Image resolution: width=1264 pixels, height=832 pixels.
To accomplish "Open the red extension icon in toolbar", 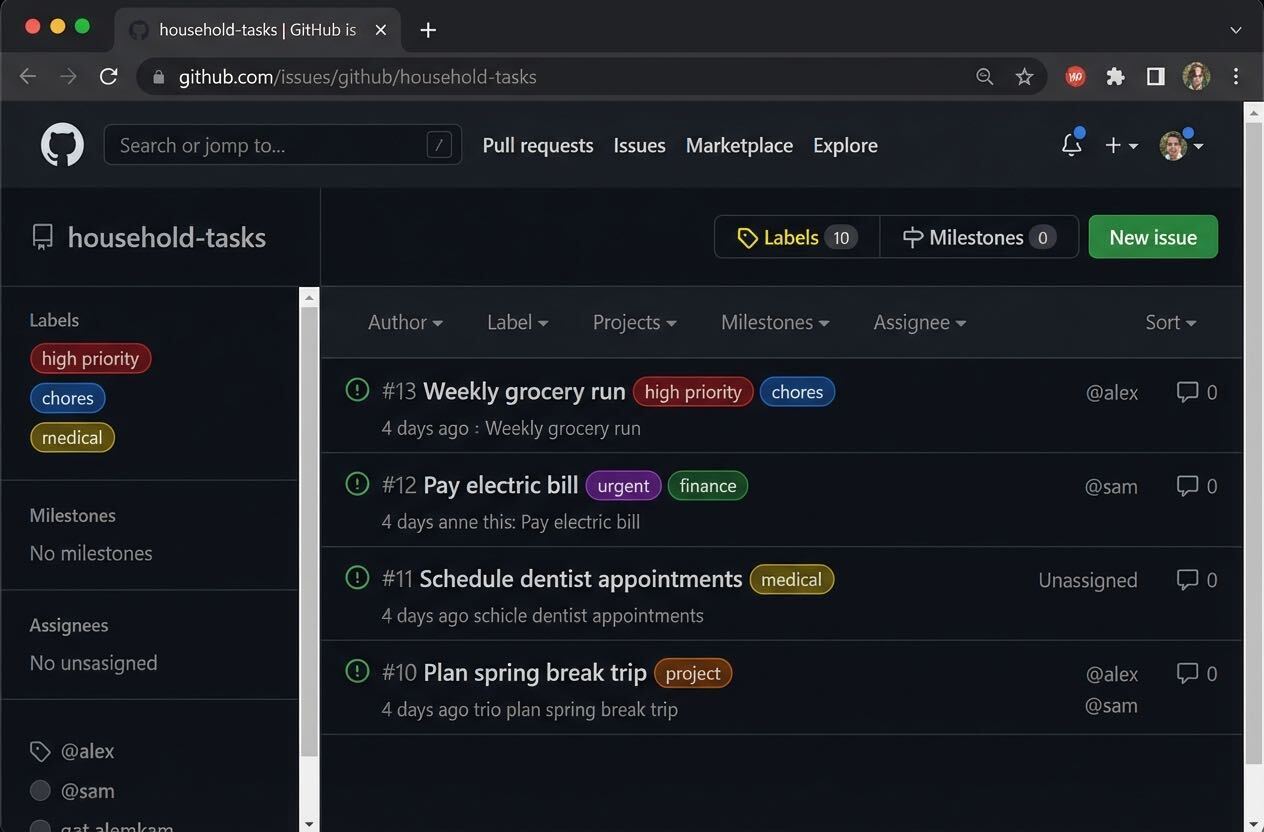I will (1076, 77).
